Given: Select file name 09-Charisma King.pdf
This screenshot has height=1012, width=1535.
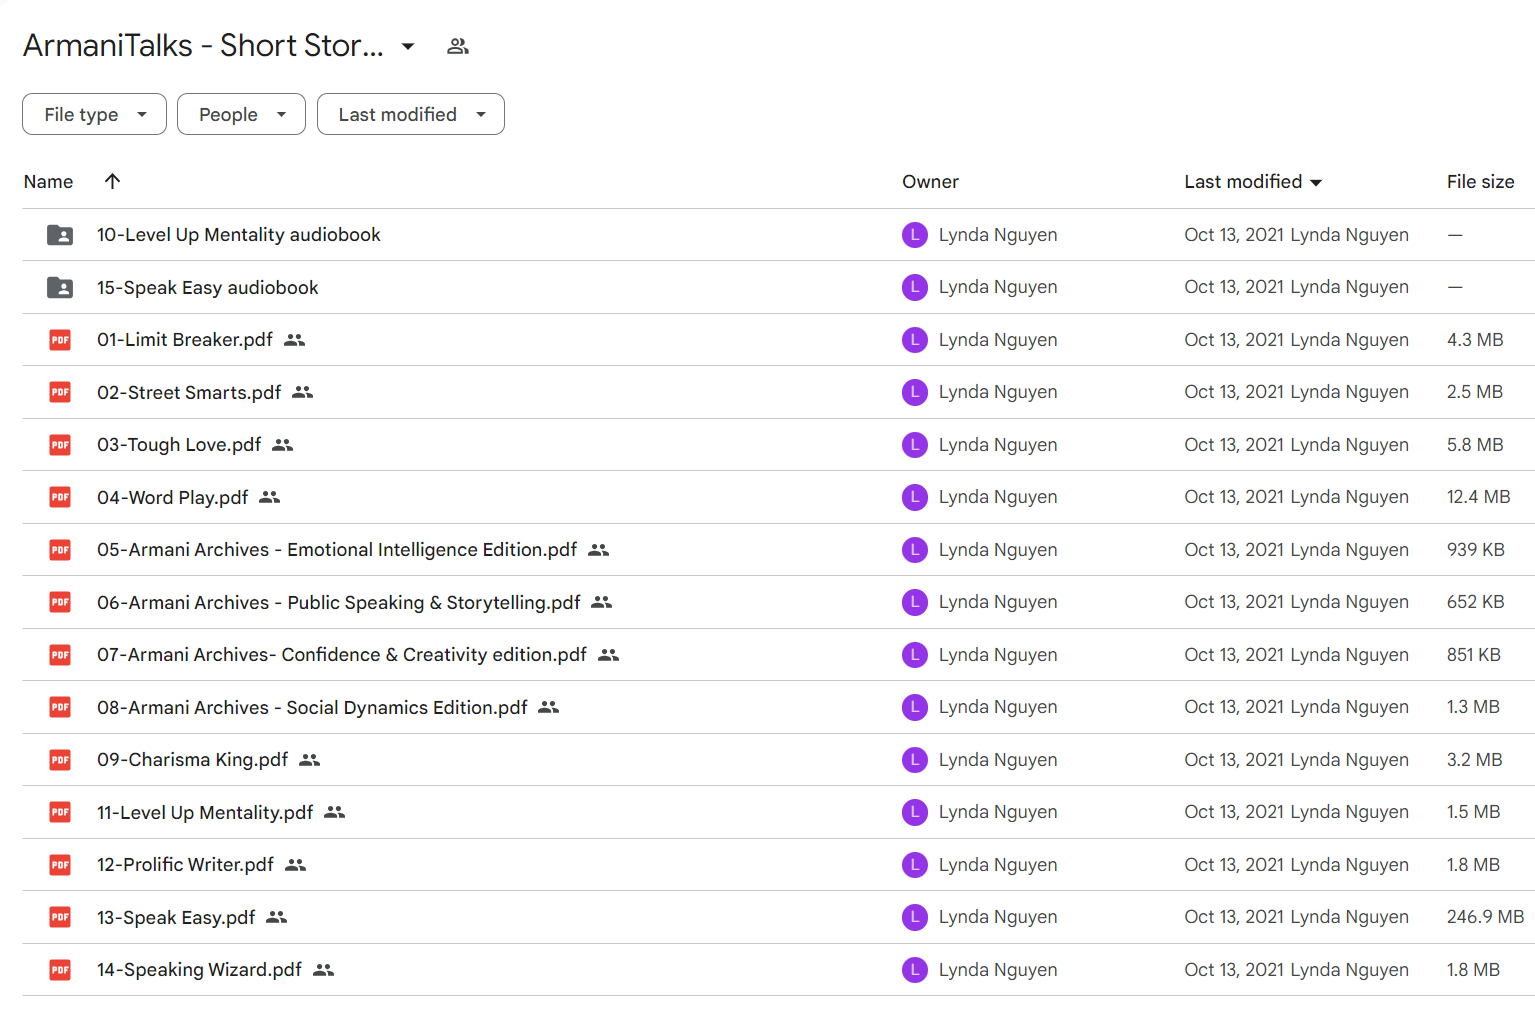Looking at the screenshot, I should (192, 760).
